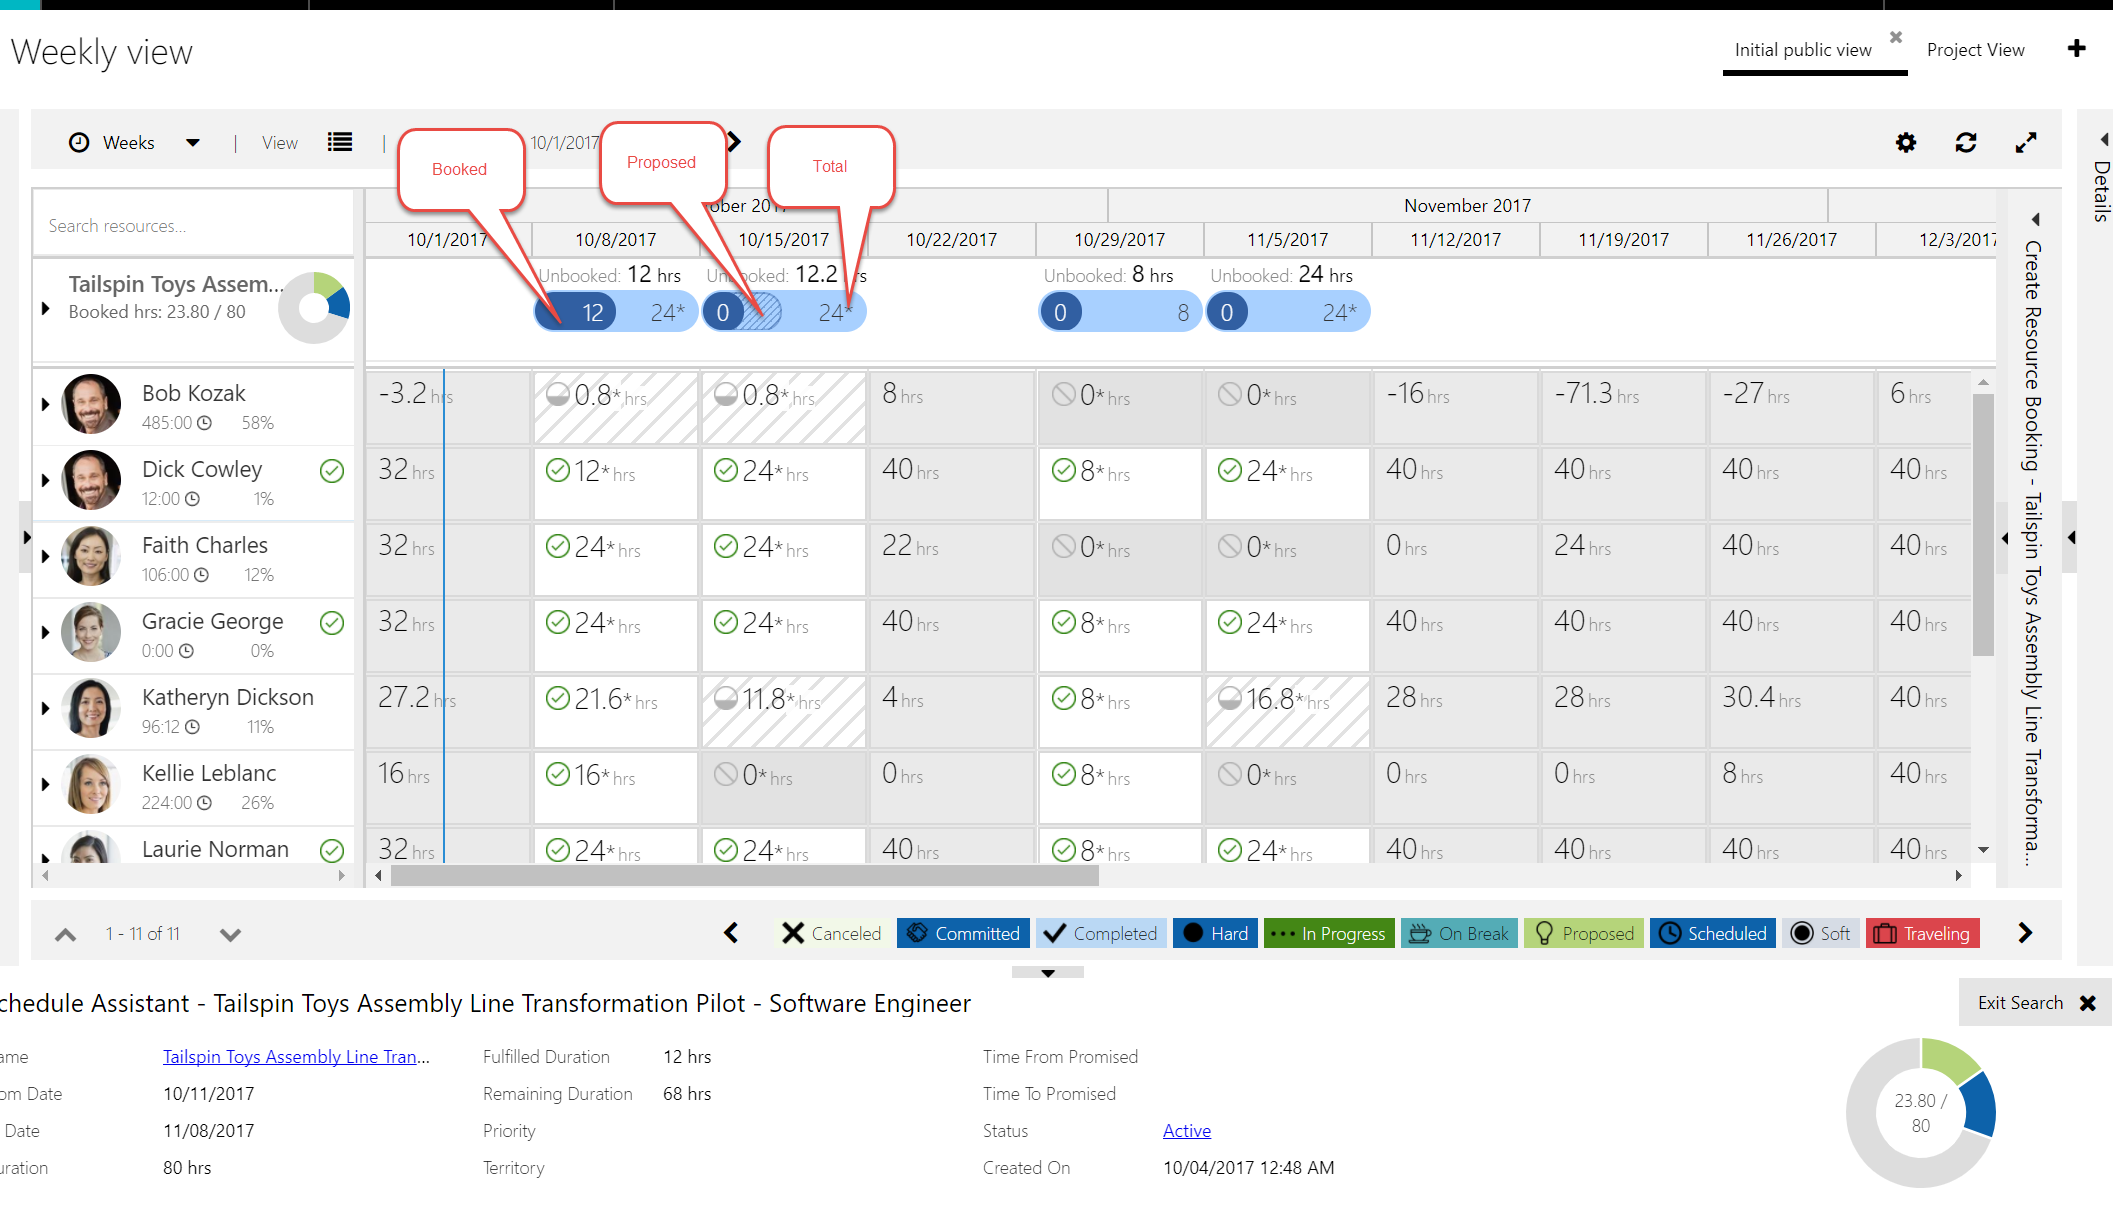Toggle Dick Cowley's selection checkmark
Screen dimensions: 2113x1214
pyautogui.click(x=332, y=471)
